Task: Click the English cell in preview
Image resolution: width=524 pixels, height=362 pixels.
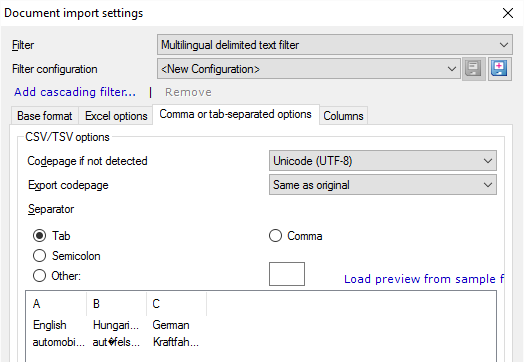Action: [49, 325]
